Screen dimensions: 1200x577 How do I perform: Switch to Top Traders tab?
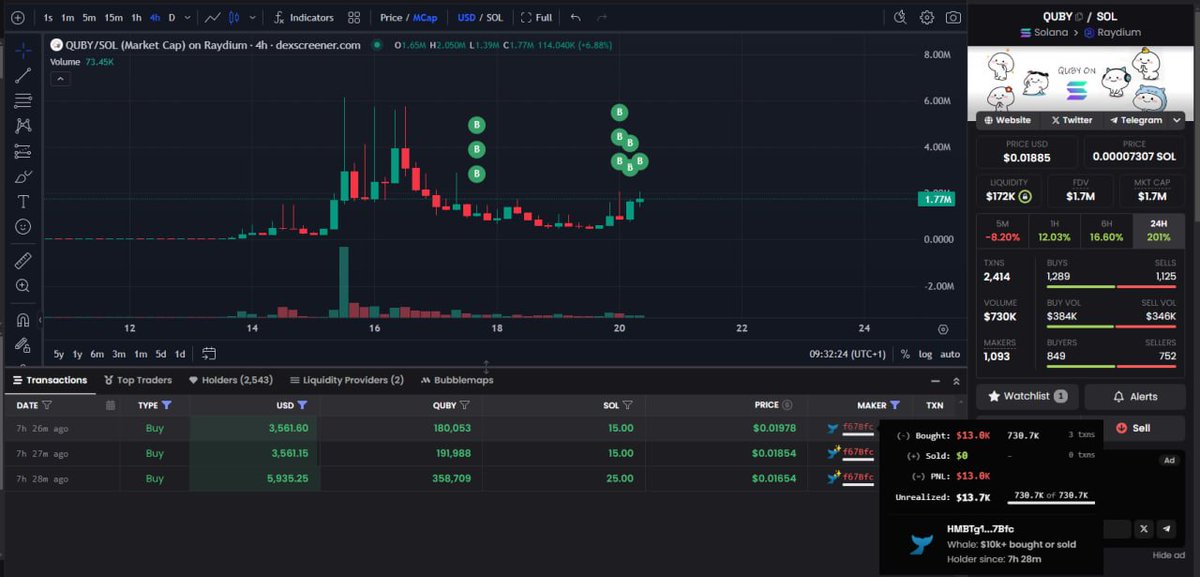(x=138, y=380)
